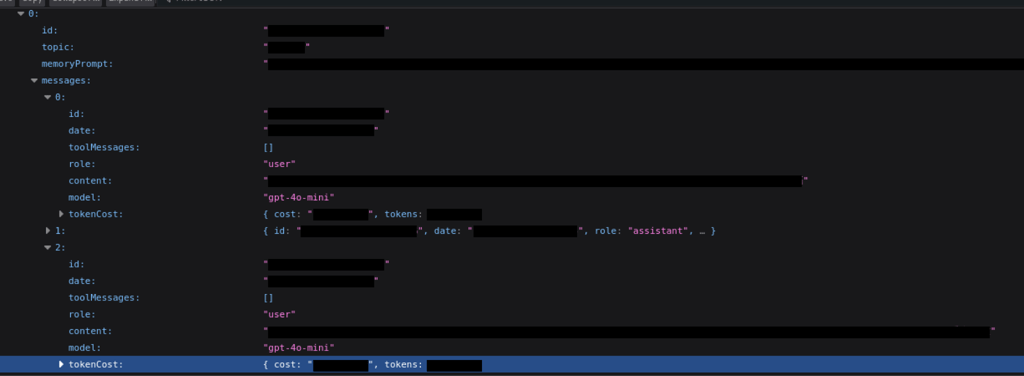
Task: Select toolMessages key under message 0
Action: [x=104, y=148]
